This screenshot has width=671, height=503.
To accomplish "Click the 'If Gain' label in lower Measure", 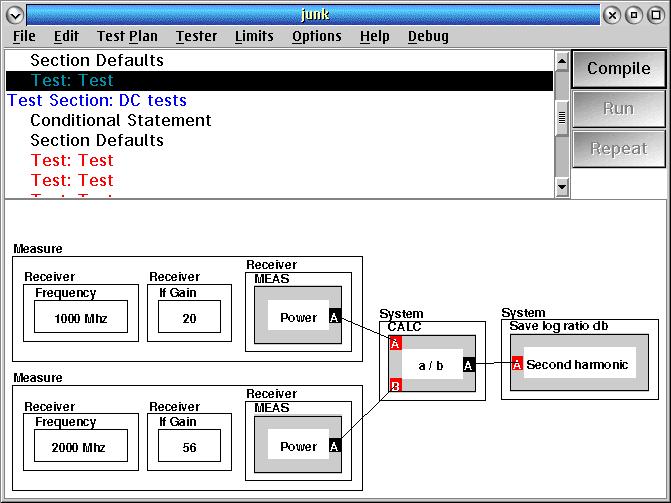I will point(178,422).
